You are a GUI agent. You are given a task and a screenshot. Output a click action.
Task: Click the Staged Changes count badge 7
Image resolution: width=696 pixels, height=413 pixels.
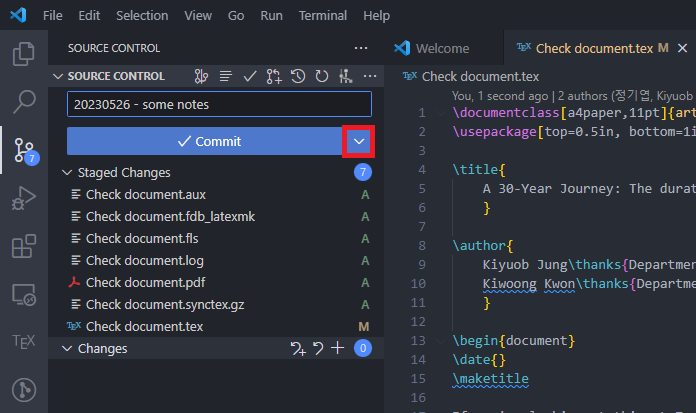363,172
